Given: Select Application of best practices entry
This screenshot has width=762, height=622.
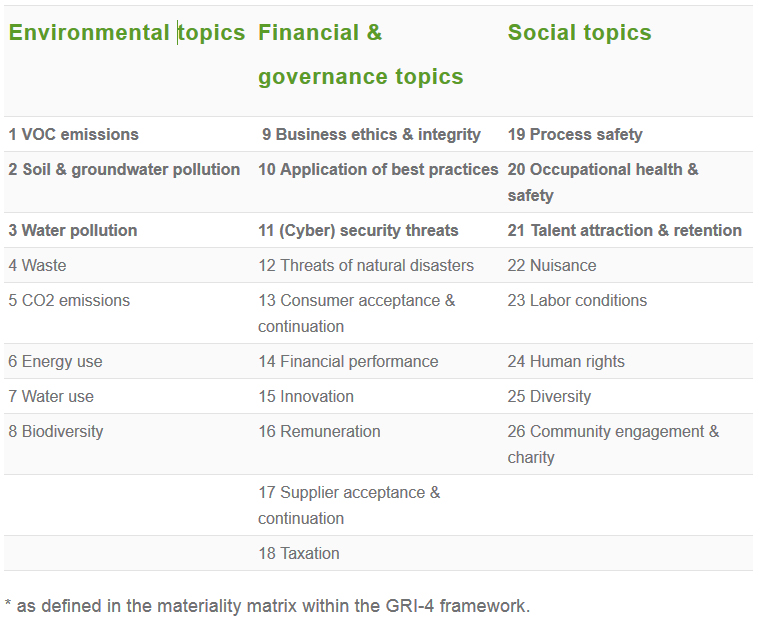Looking at the screenshot, I should (x=378, y=169).
